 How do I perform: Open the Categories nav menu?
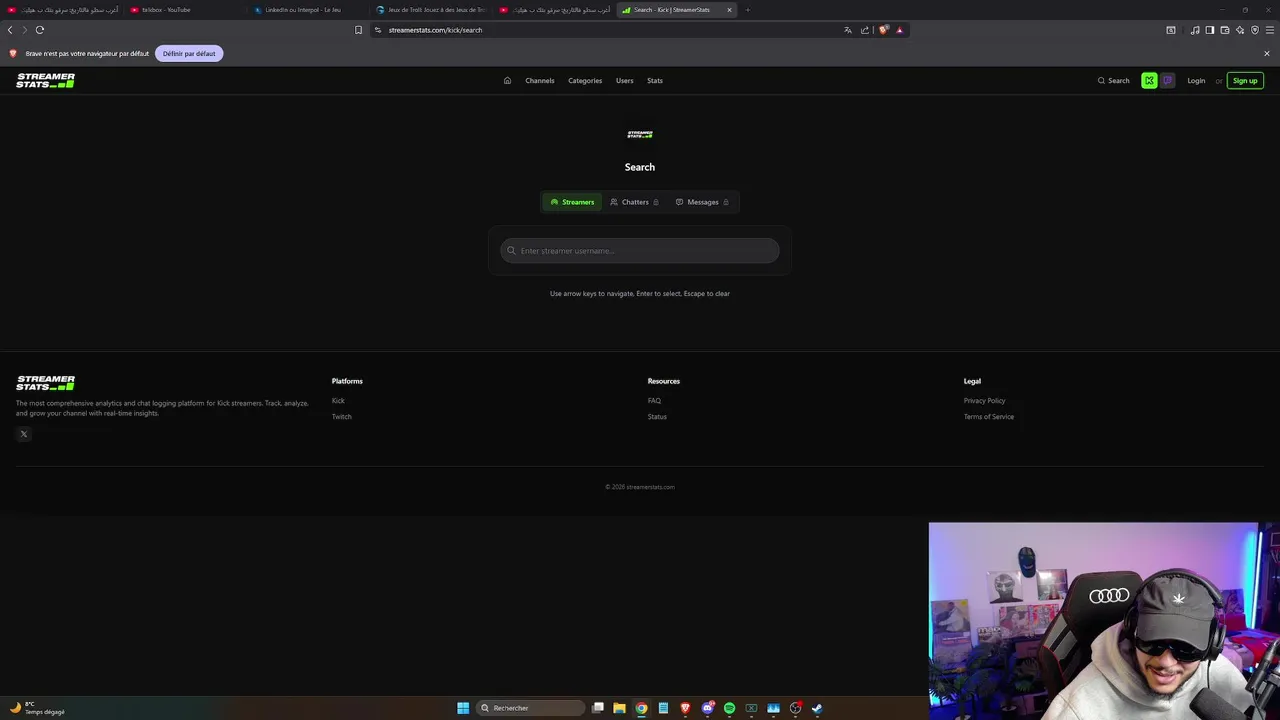[585, 81]
